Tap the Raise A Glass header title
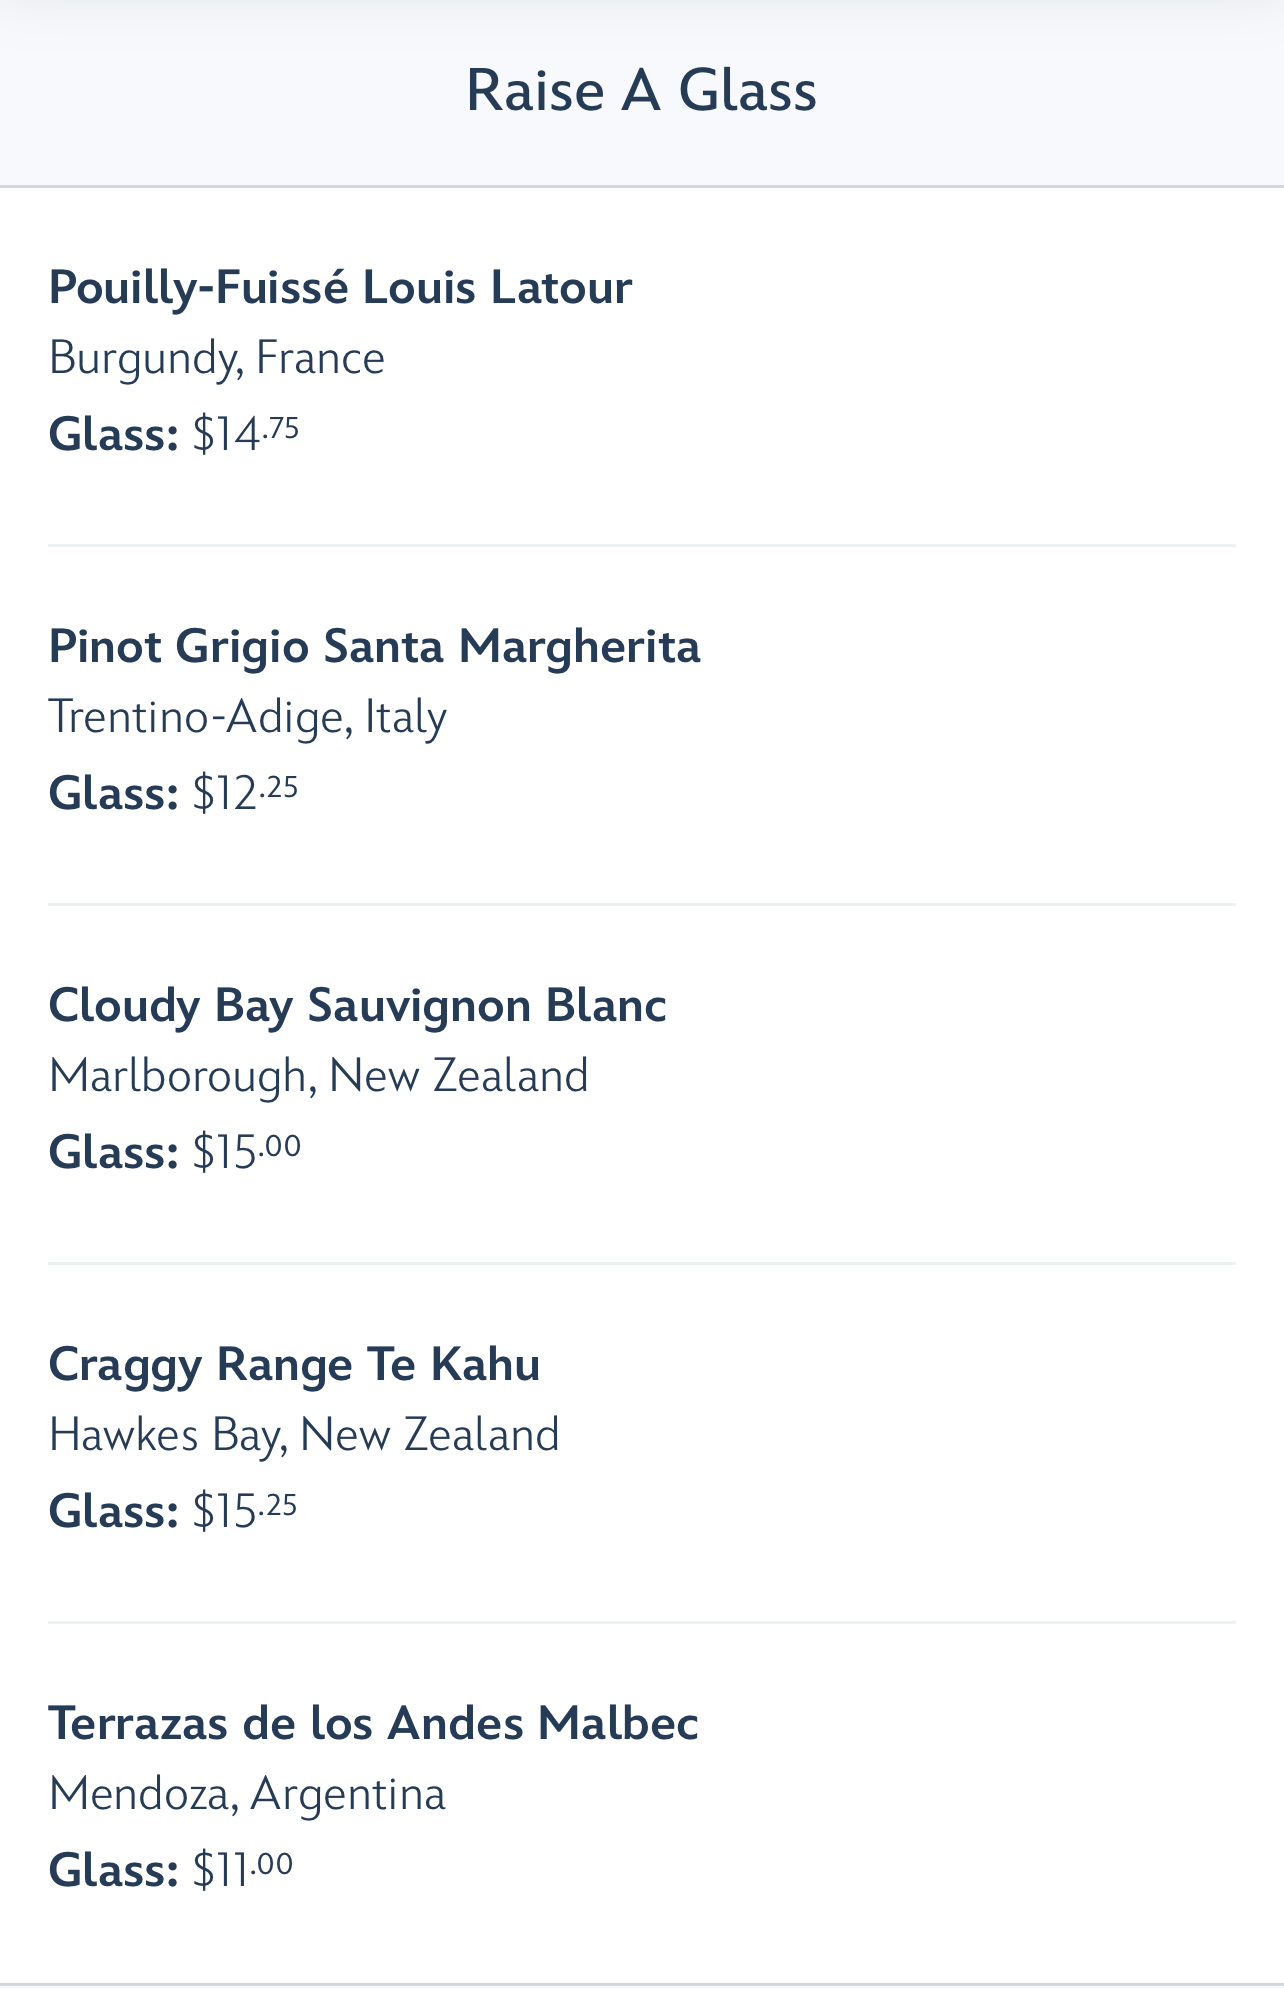Image resolution: width=1284 pixels, height=1989 pixels. point(641,91)
